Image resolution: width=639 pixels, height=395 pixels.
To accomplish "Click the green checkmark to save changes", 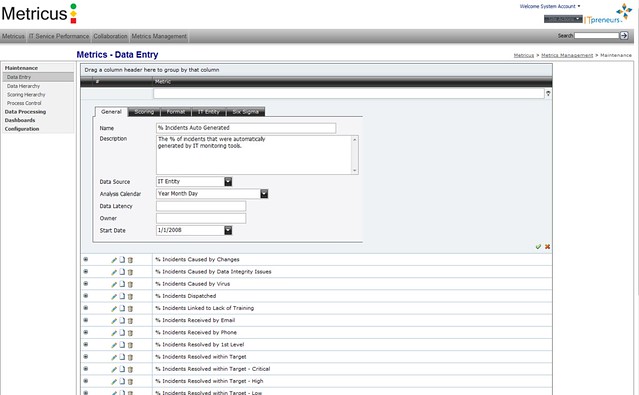I will click(x=538, y=247).
